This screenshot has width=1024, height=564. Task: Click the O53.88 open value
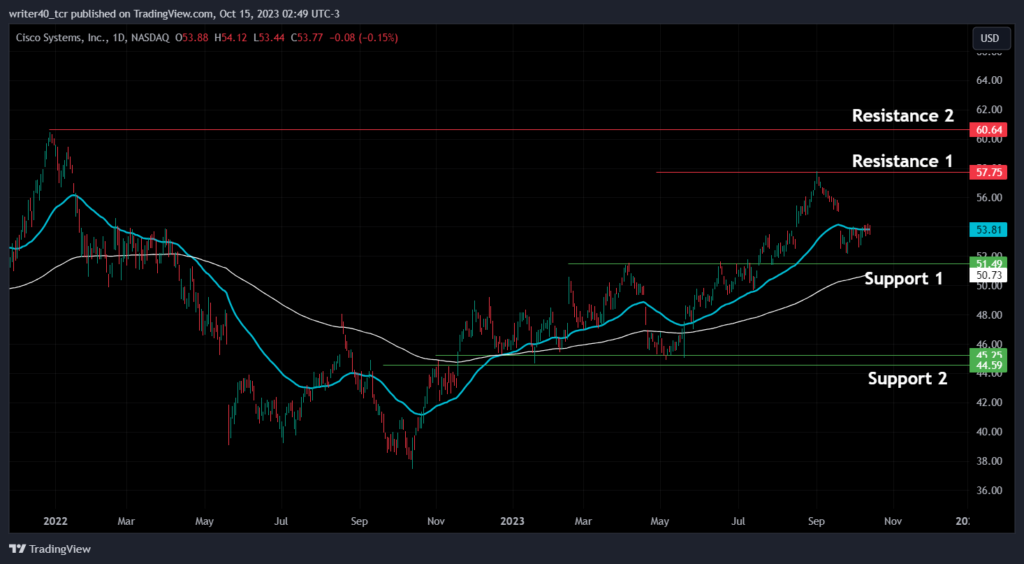click(x=192, y=38)
